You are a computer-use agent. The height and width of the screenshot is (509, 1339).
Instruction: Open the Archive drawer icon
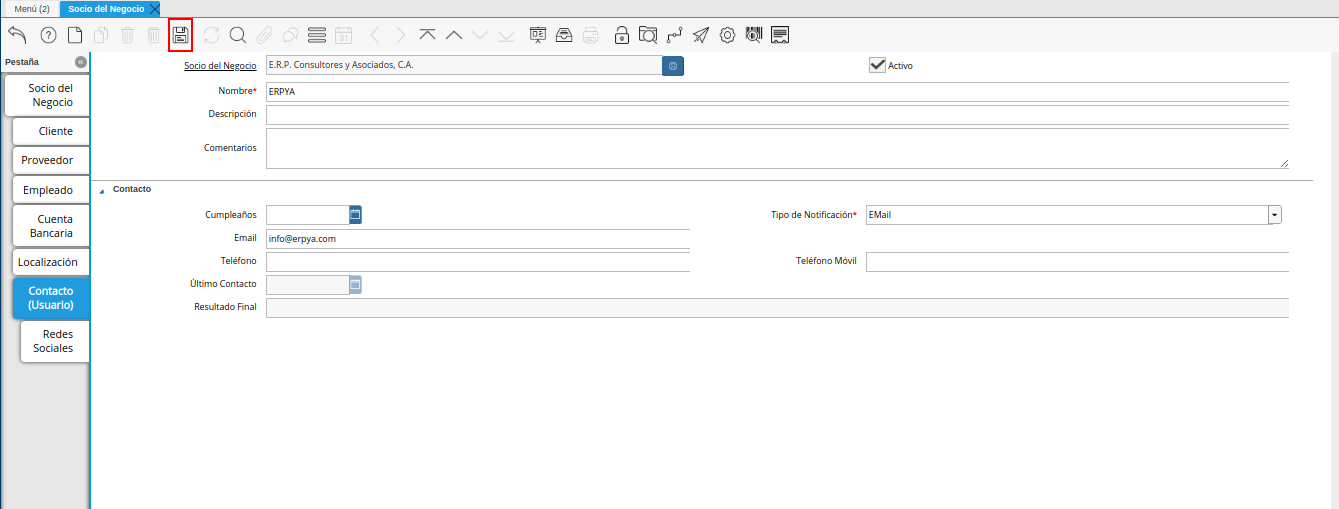click(564, 35)
